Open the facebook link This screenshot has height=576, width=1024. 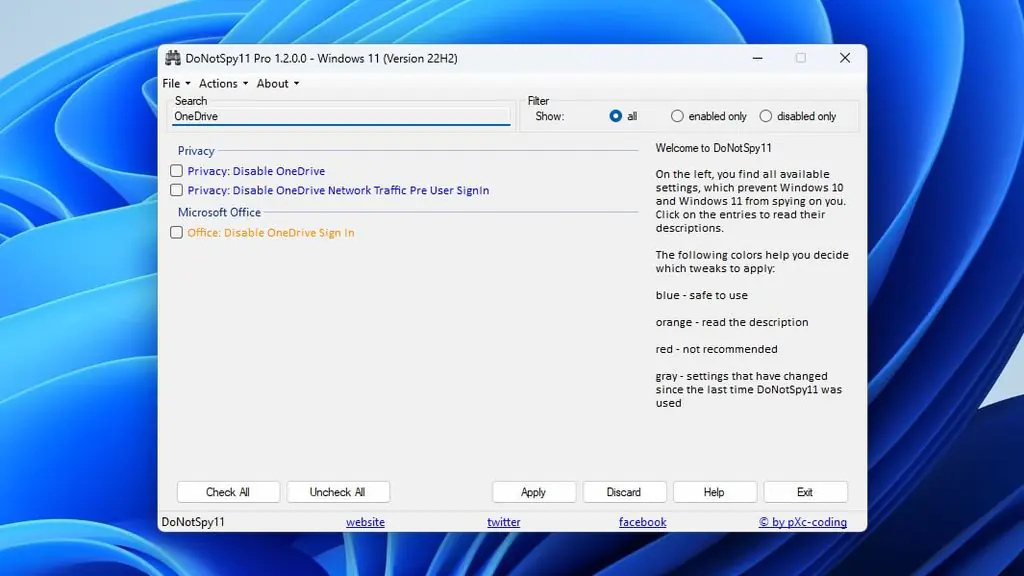(642, 522)
